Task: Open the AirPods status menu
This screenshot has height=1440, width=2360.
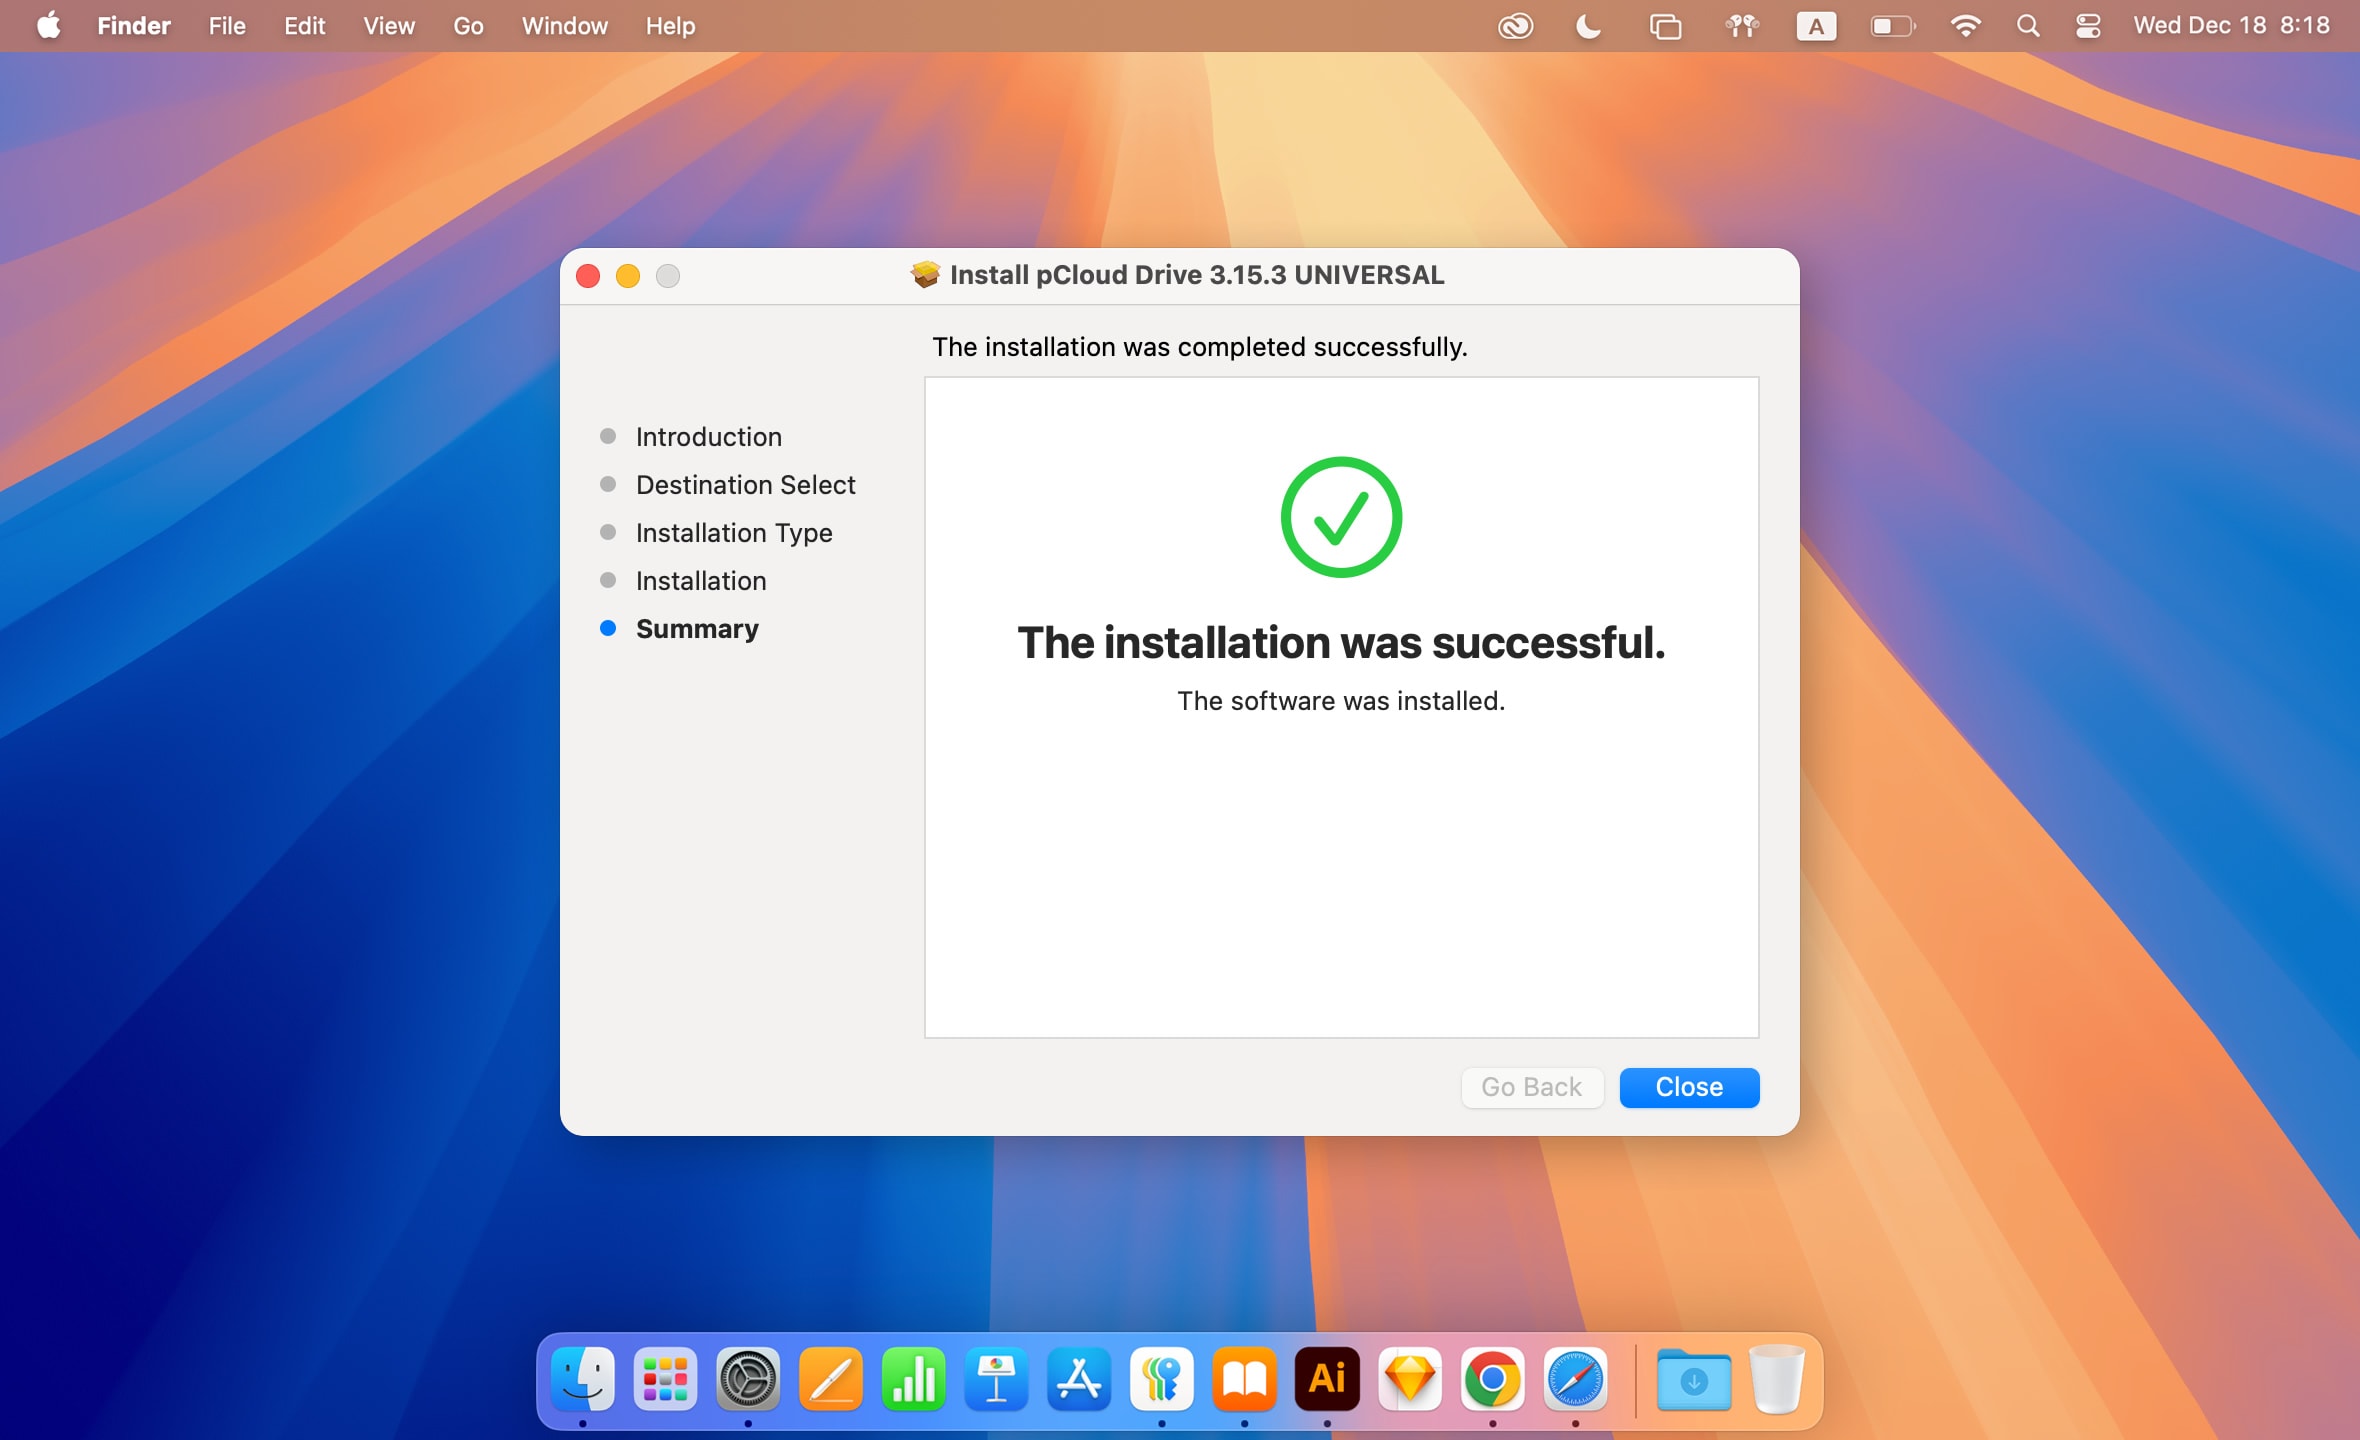Action: click(x=1742, y=26)
